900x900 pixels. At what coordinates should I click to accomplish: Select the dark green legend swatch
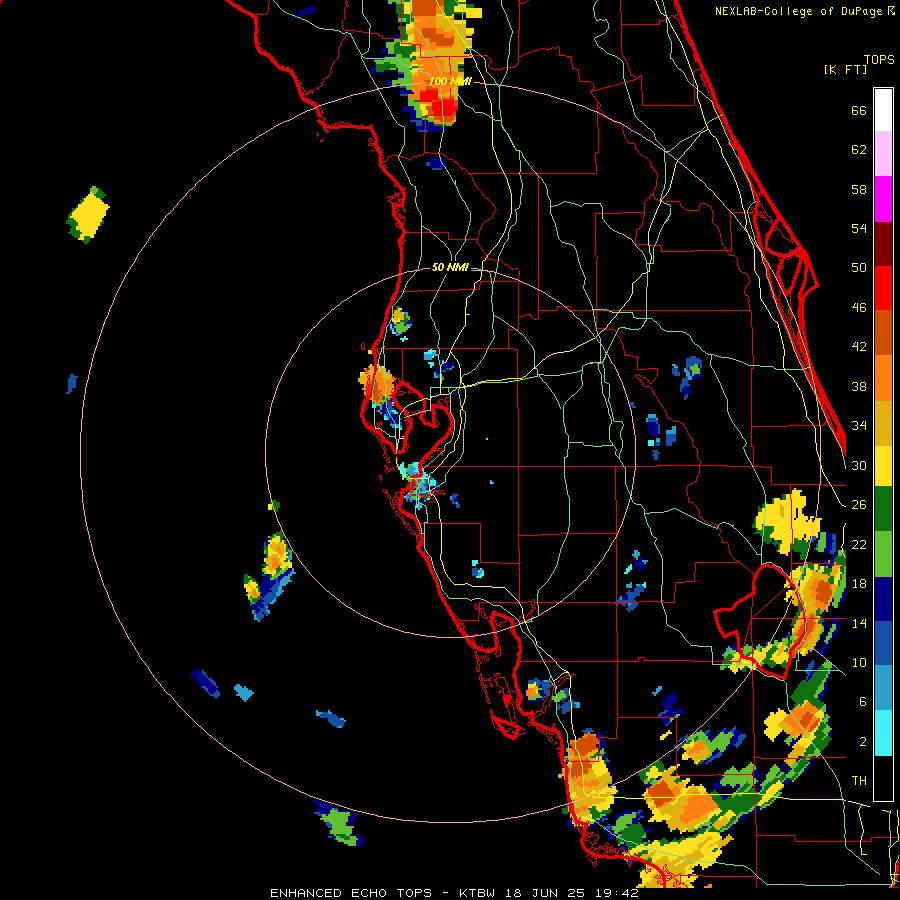coord(883,509)
